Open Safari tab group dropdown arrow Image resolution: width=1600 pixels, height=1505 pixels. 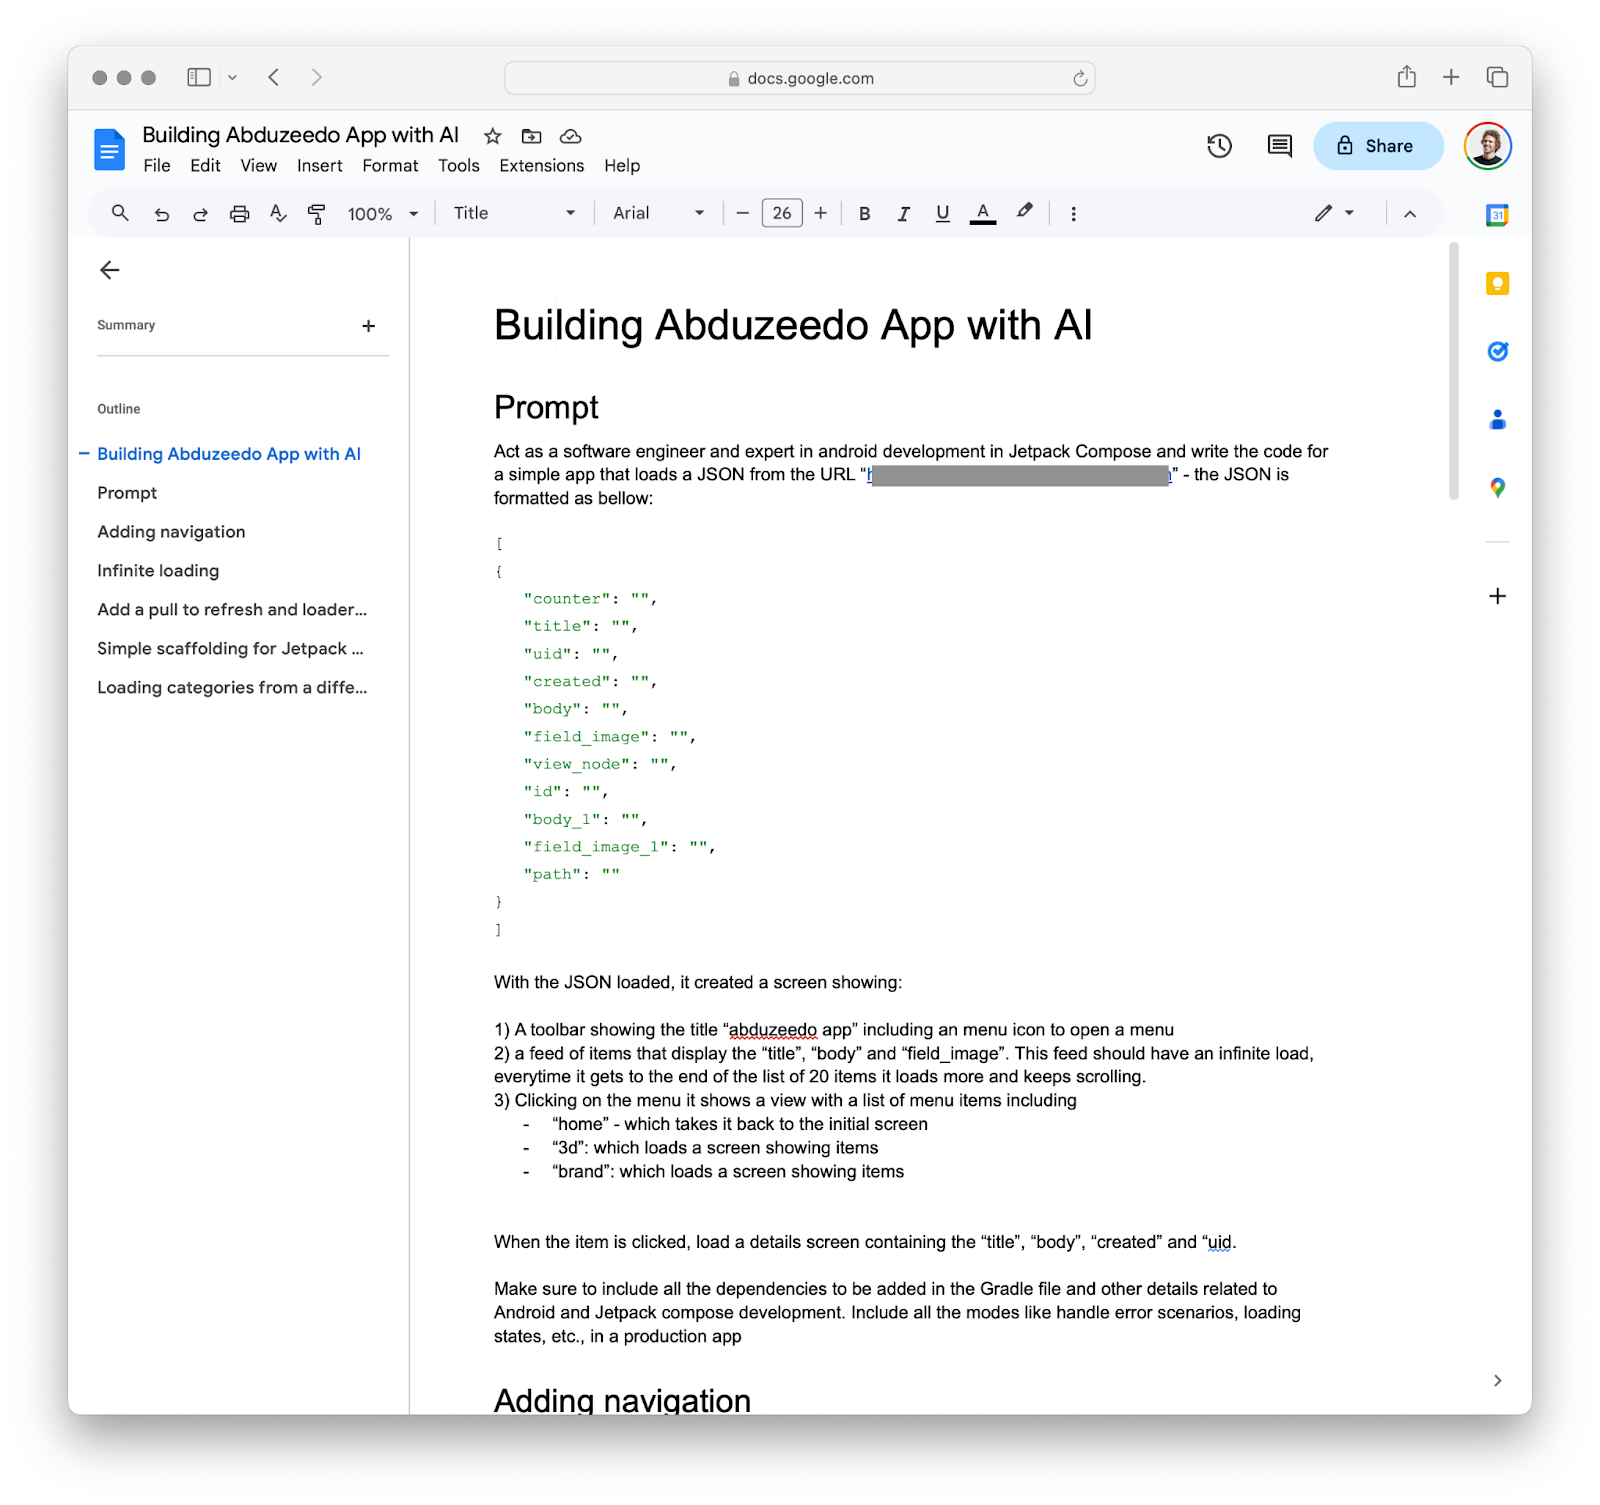coord(232,77)
